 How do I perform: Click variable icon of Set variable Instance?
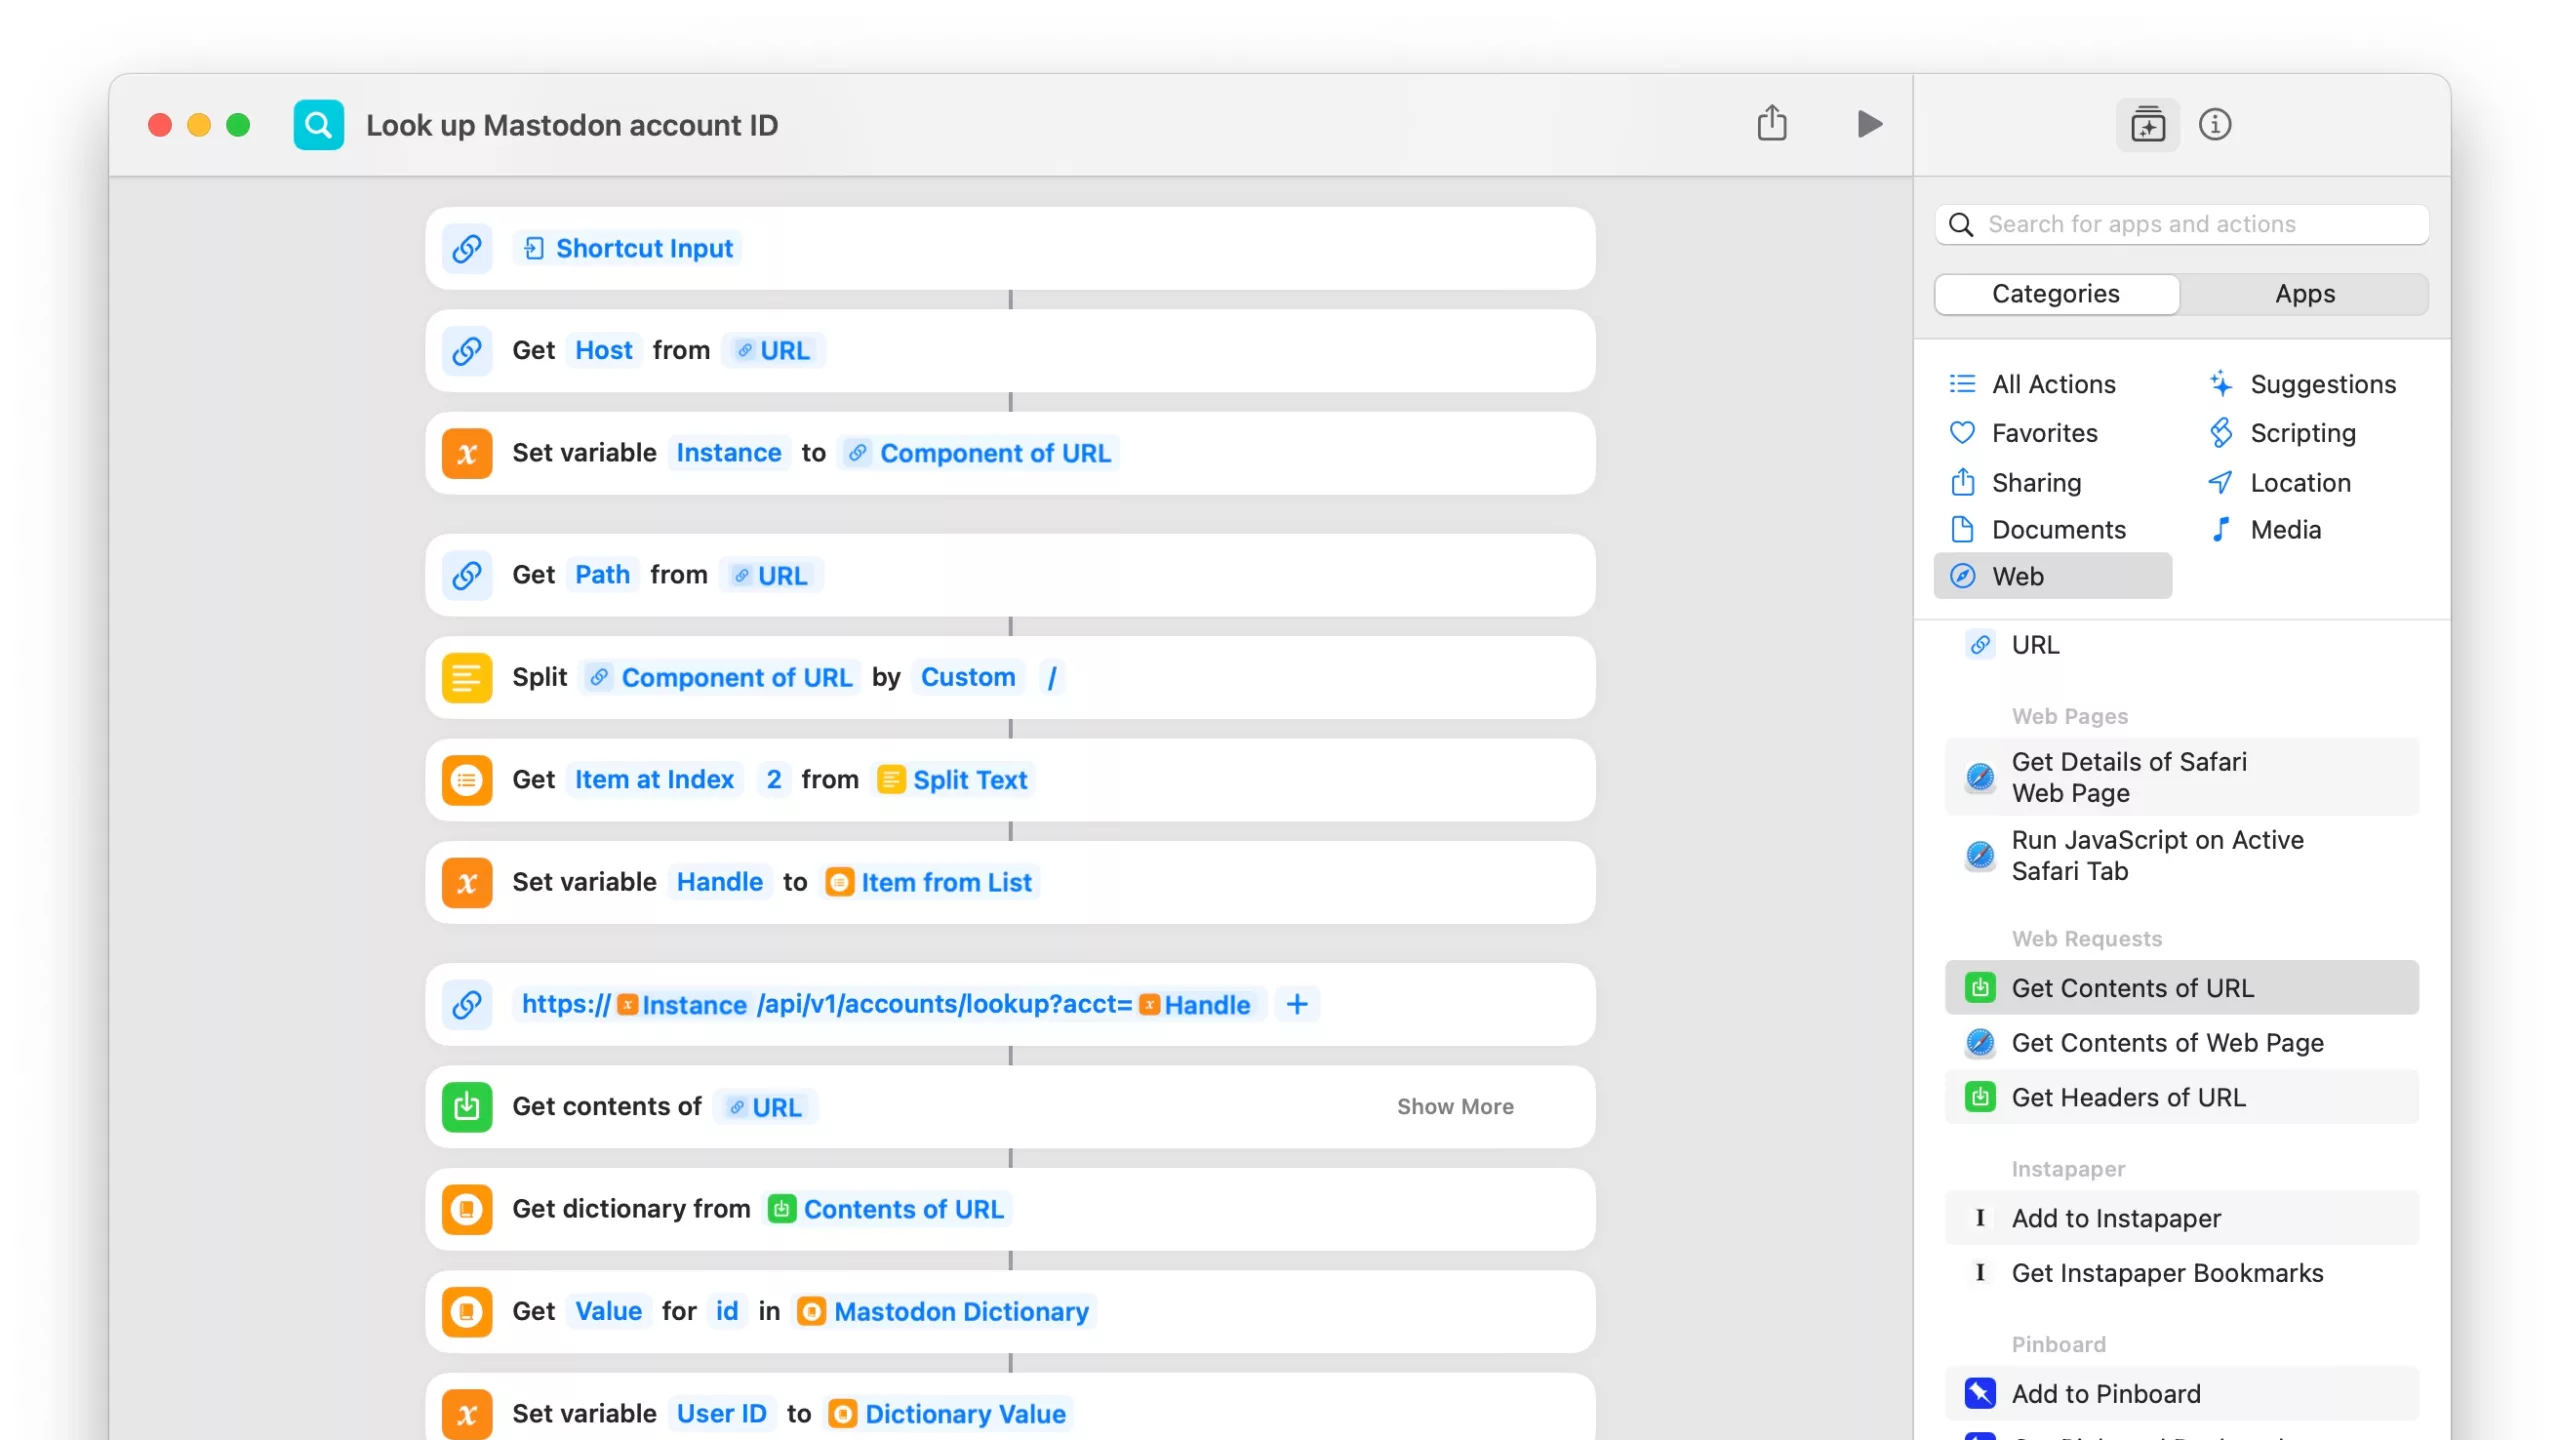(x=466, y=453)
